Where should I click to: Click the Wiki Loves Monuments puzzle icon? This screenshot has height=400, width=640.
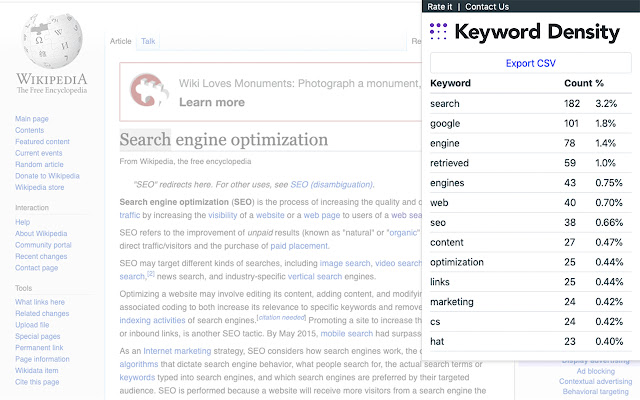pos(149,90)
